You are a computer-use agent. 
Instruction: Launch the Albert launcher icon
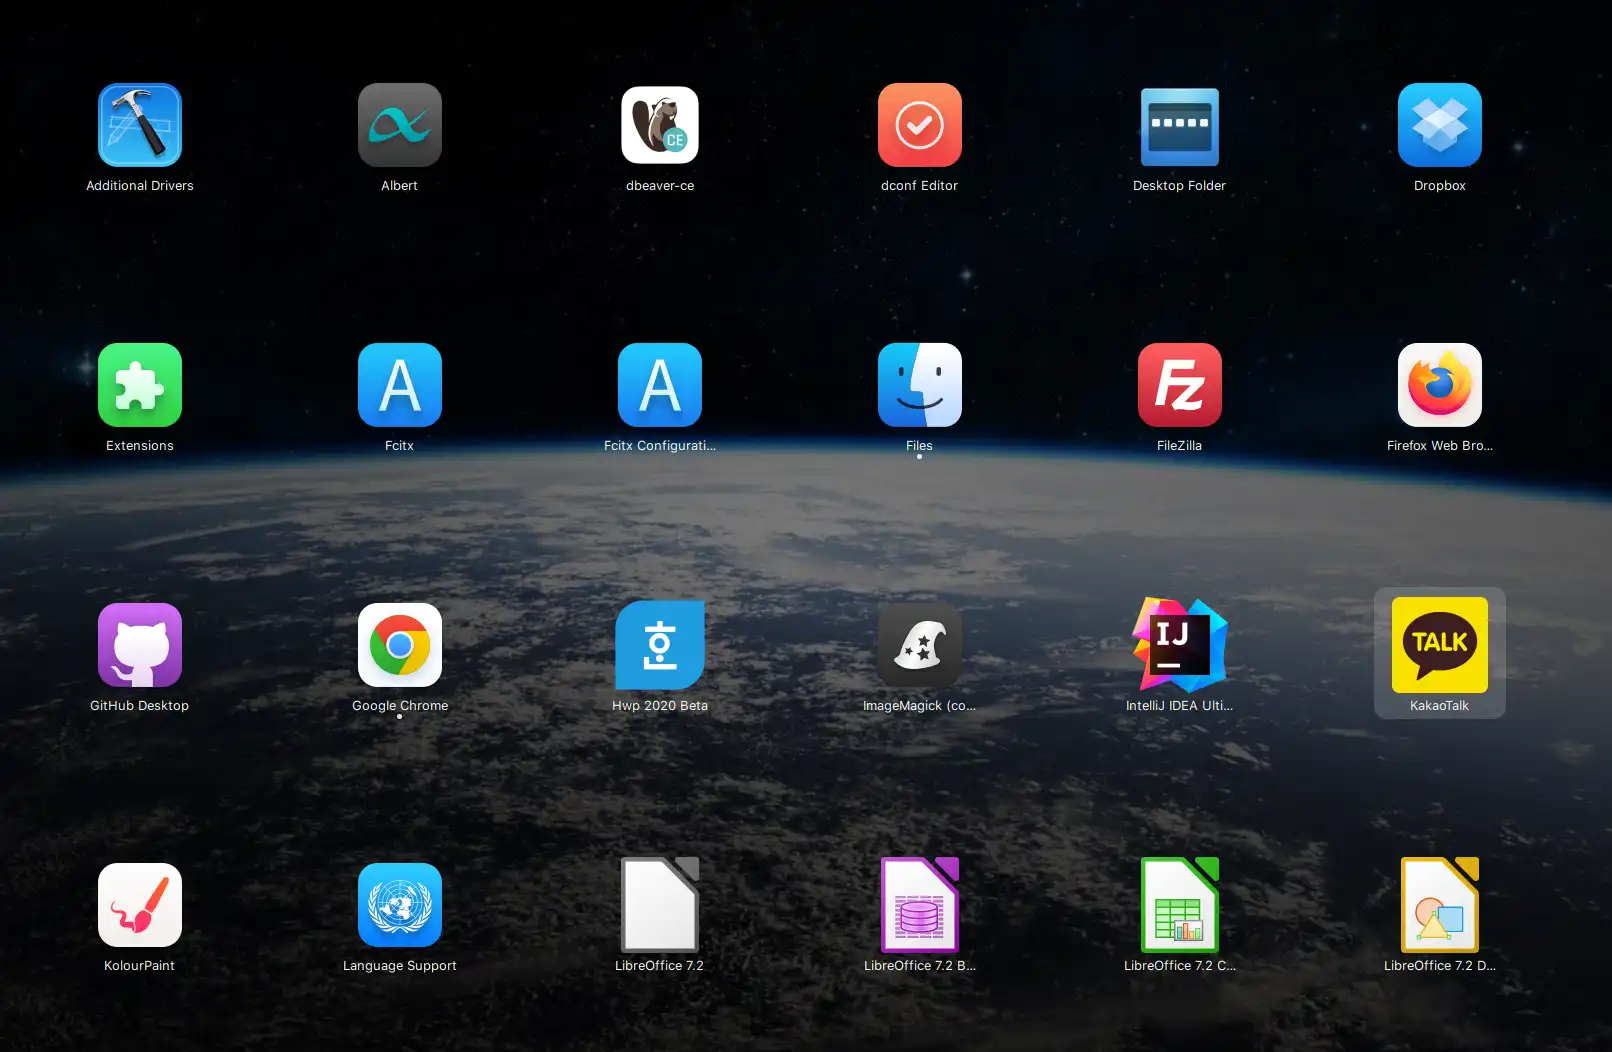click(x=400, y=125)
